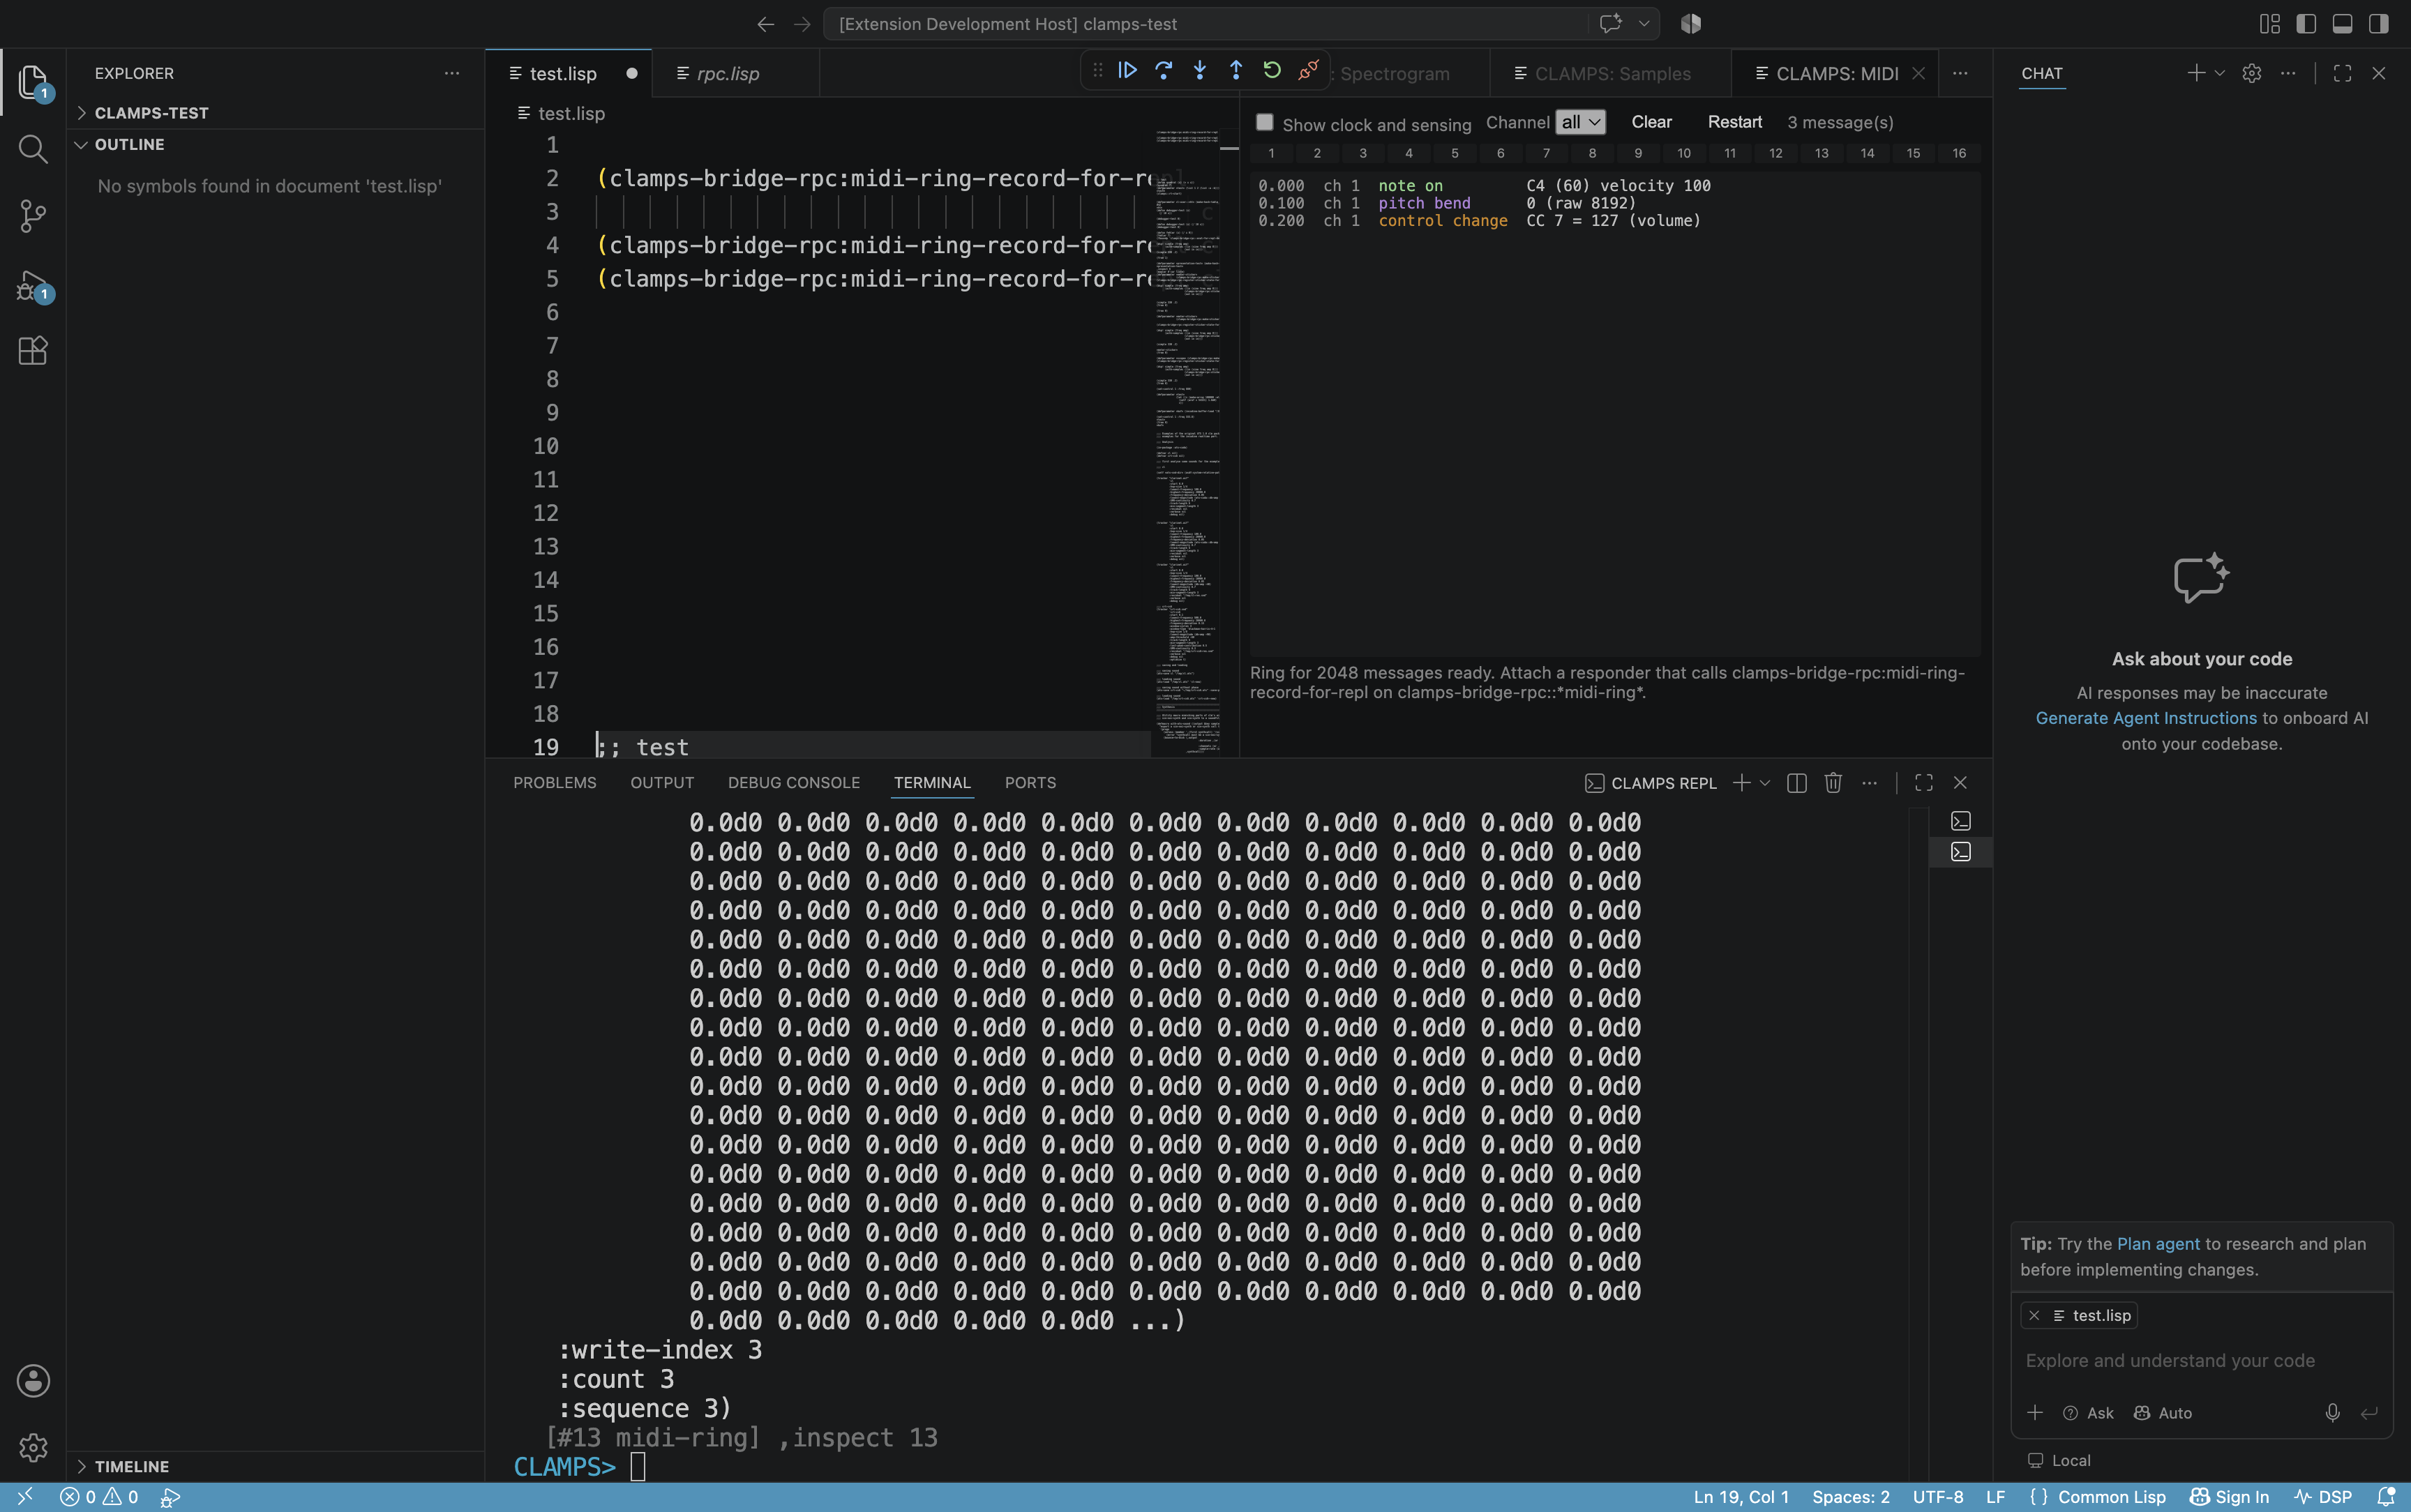Viewport: 2411px width, 1512px height.
Task: Toggle MIDI channel 8 filter
Action: [1592, 153]
